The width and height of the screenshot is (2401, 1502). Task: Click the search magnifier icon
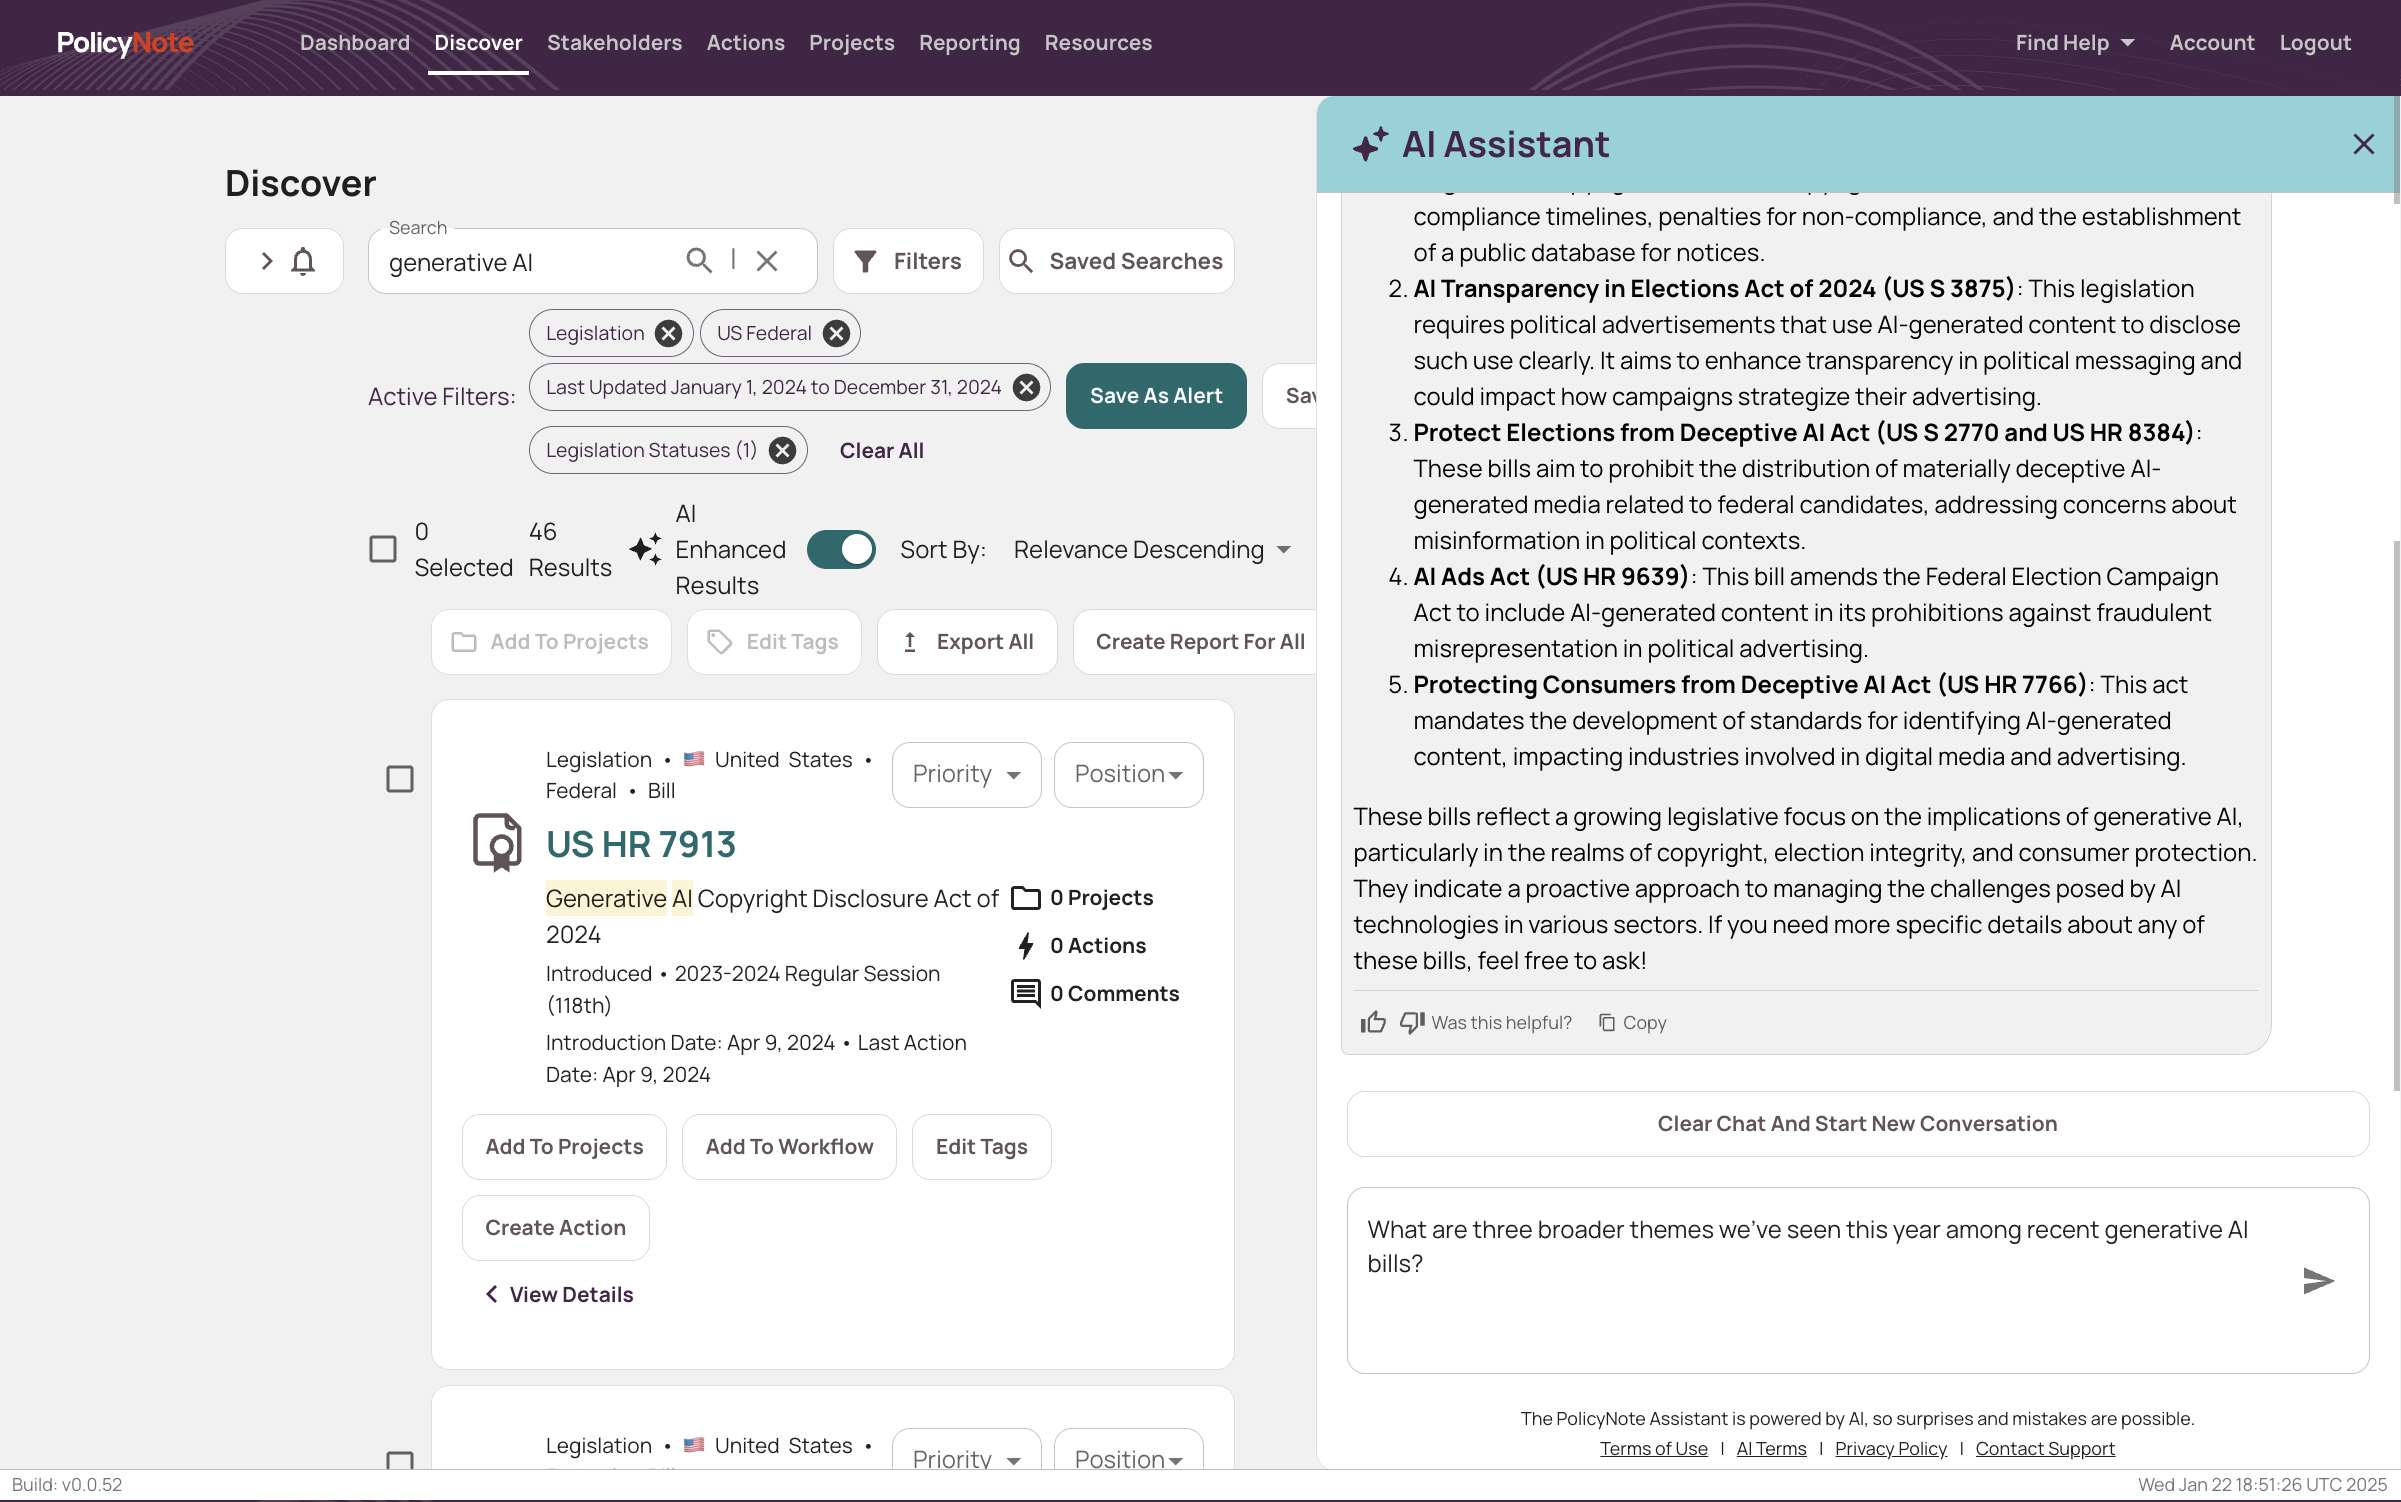[698, 261]
